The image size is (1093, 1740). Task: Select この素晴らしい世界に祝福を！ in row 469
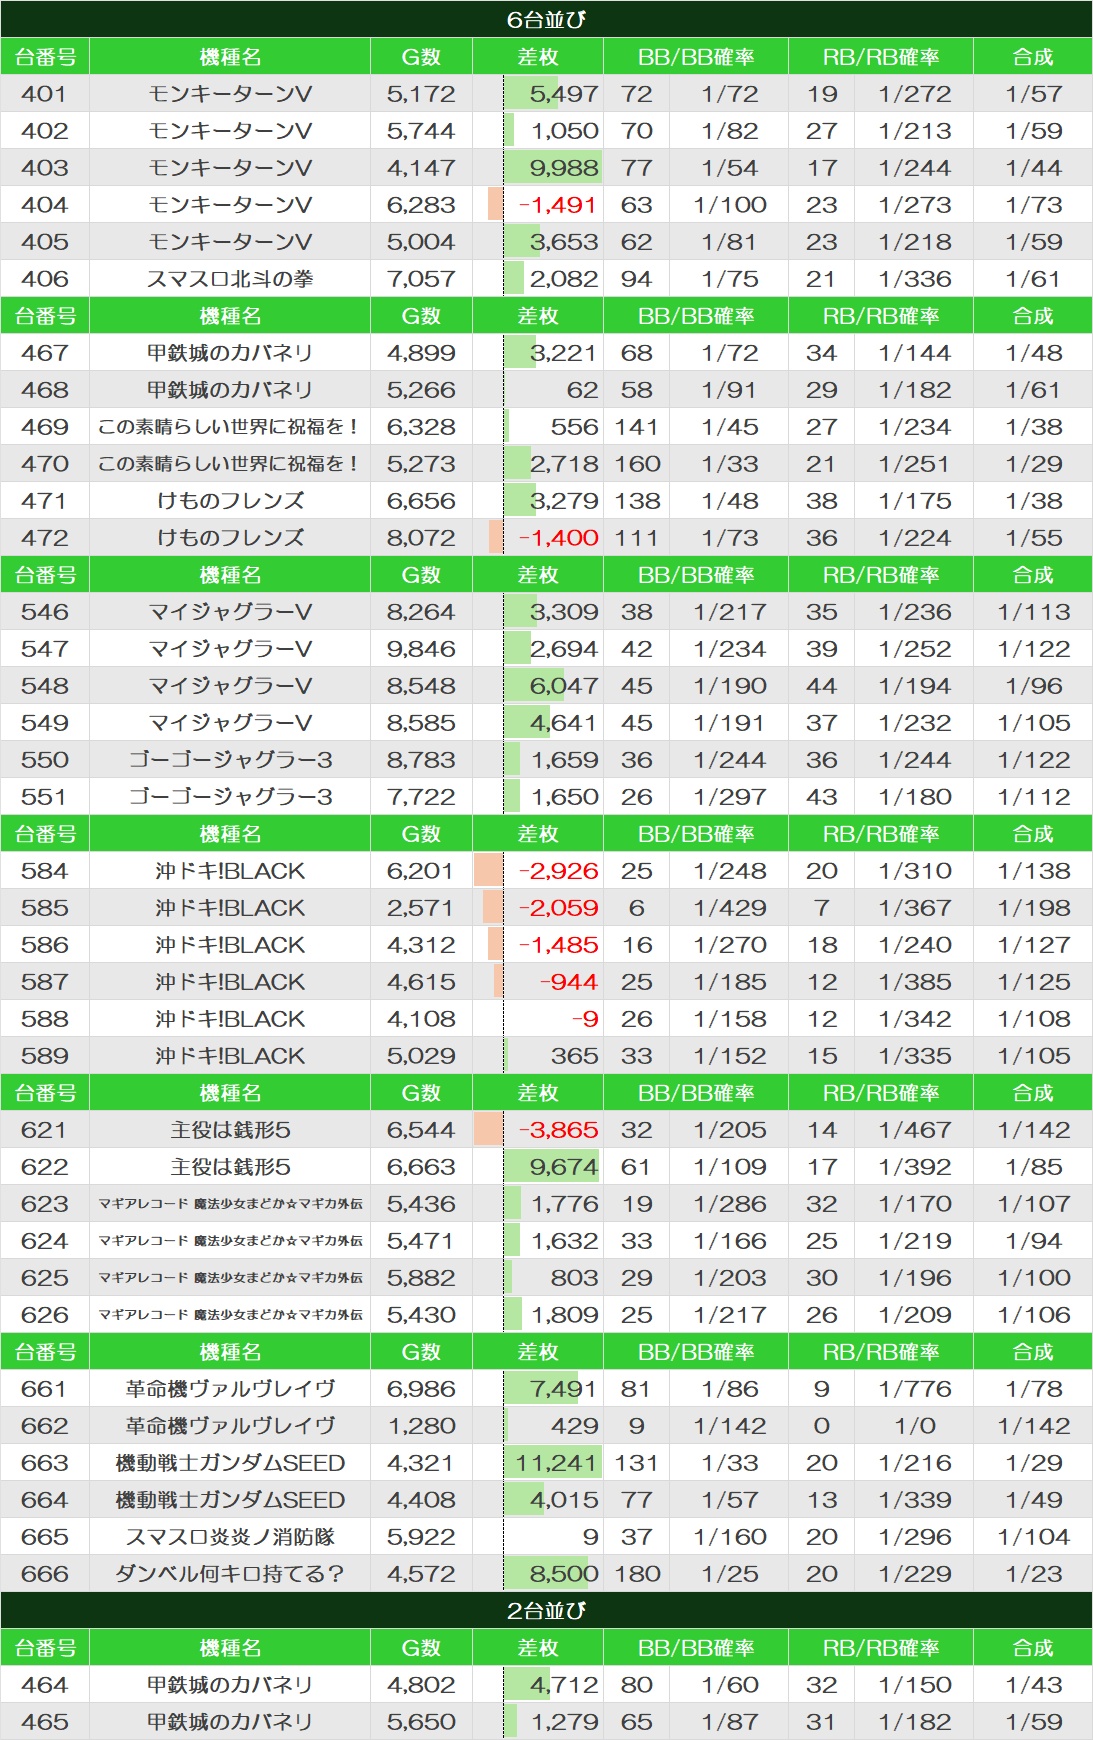[230, 427]
